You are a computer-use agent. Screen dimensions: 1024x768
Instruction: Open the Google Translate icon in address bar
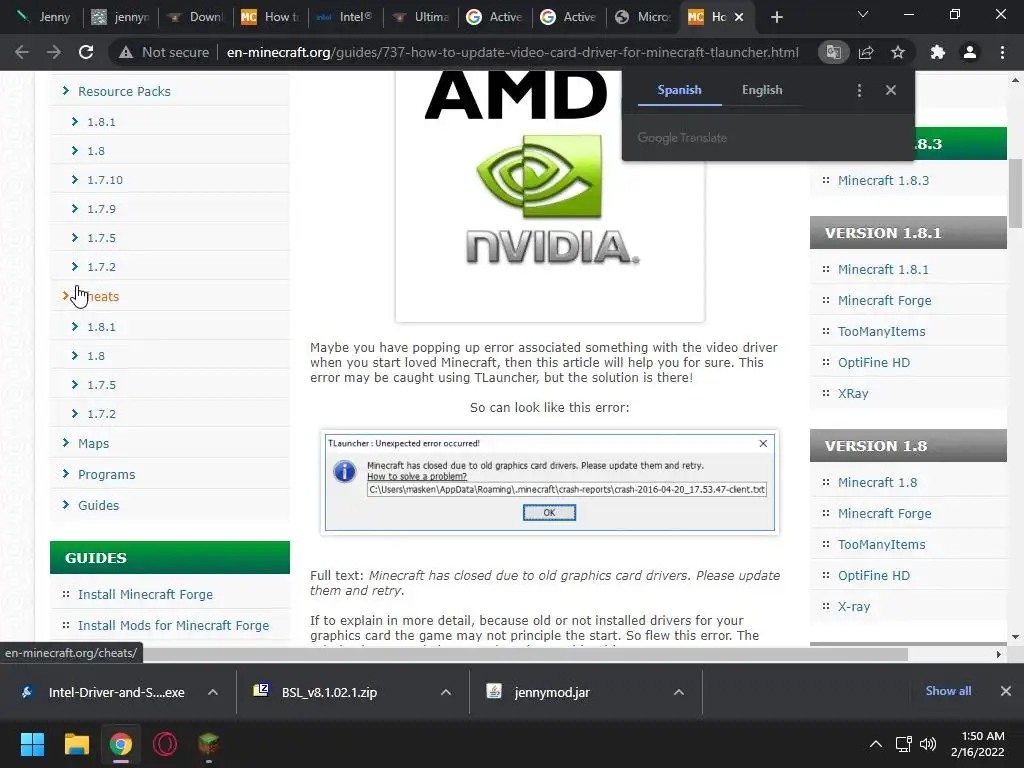833,52
